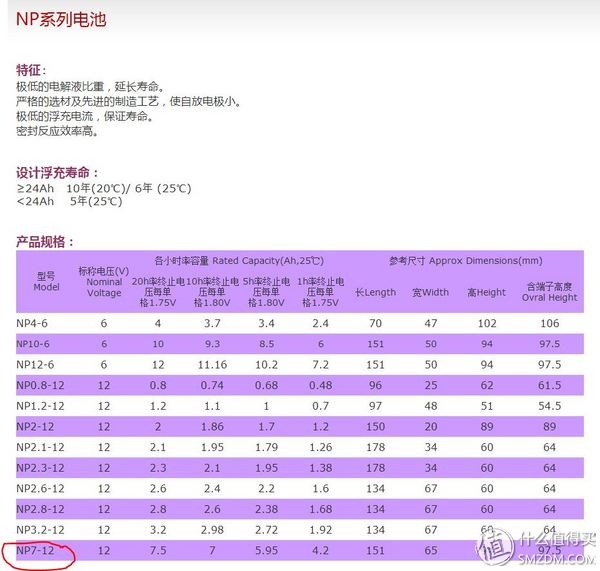Click the '65' width in the NP7-12 row

(x=431, y=551)
